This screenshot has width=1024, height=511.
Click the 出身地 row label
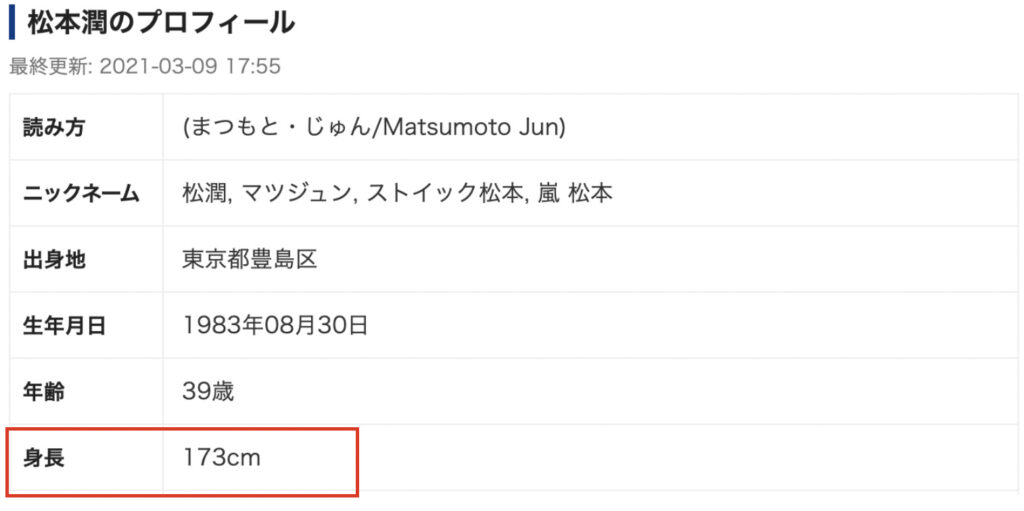54,260
